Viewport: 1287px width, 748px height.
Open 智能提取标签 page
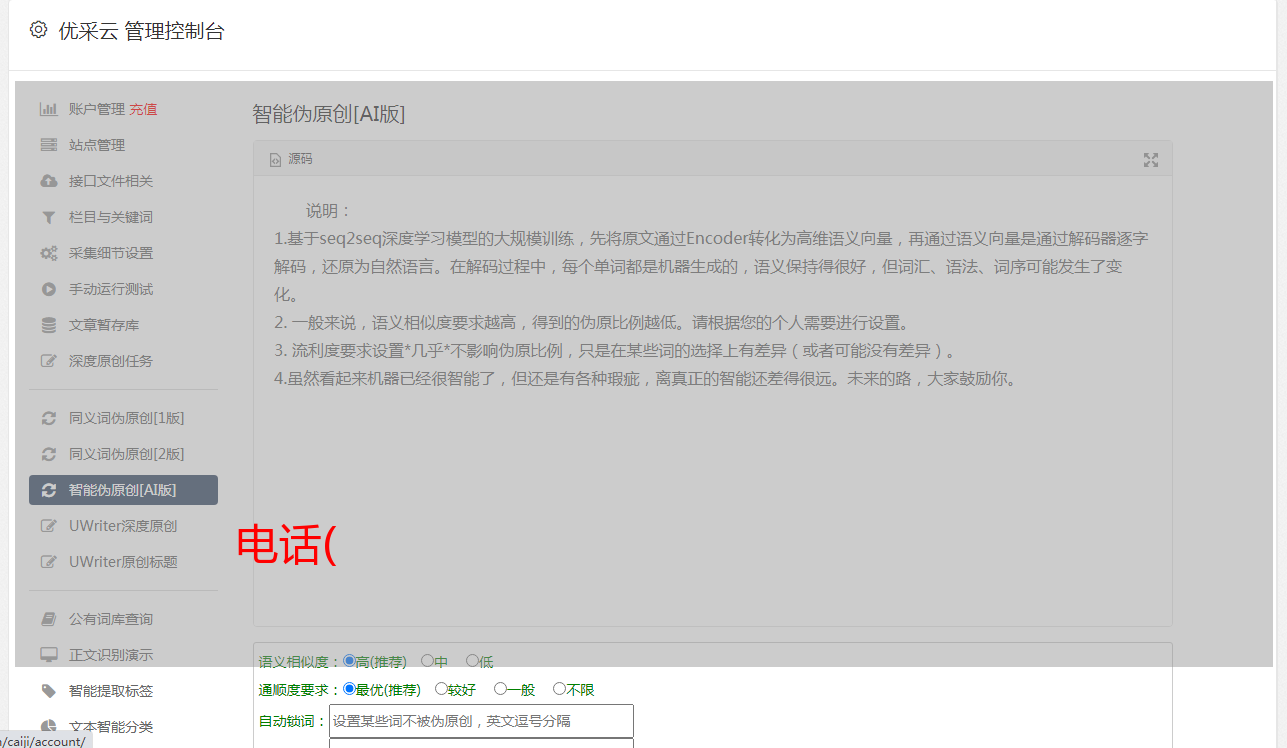click(111, 691)
